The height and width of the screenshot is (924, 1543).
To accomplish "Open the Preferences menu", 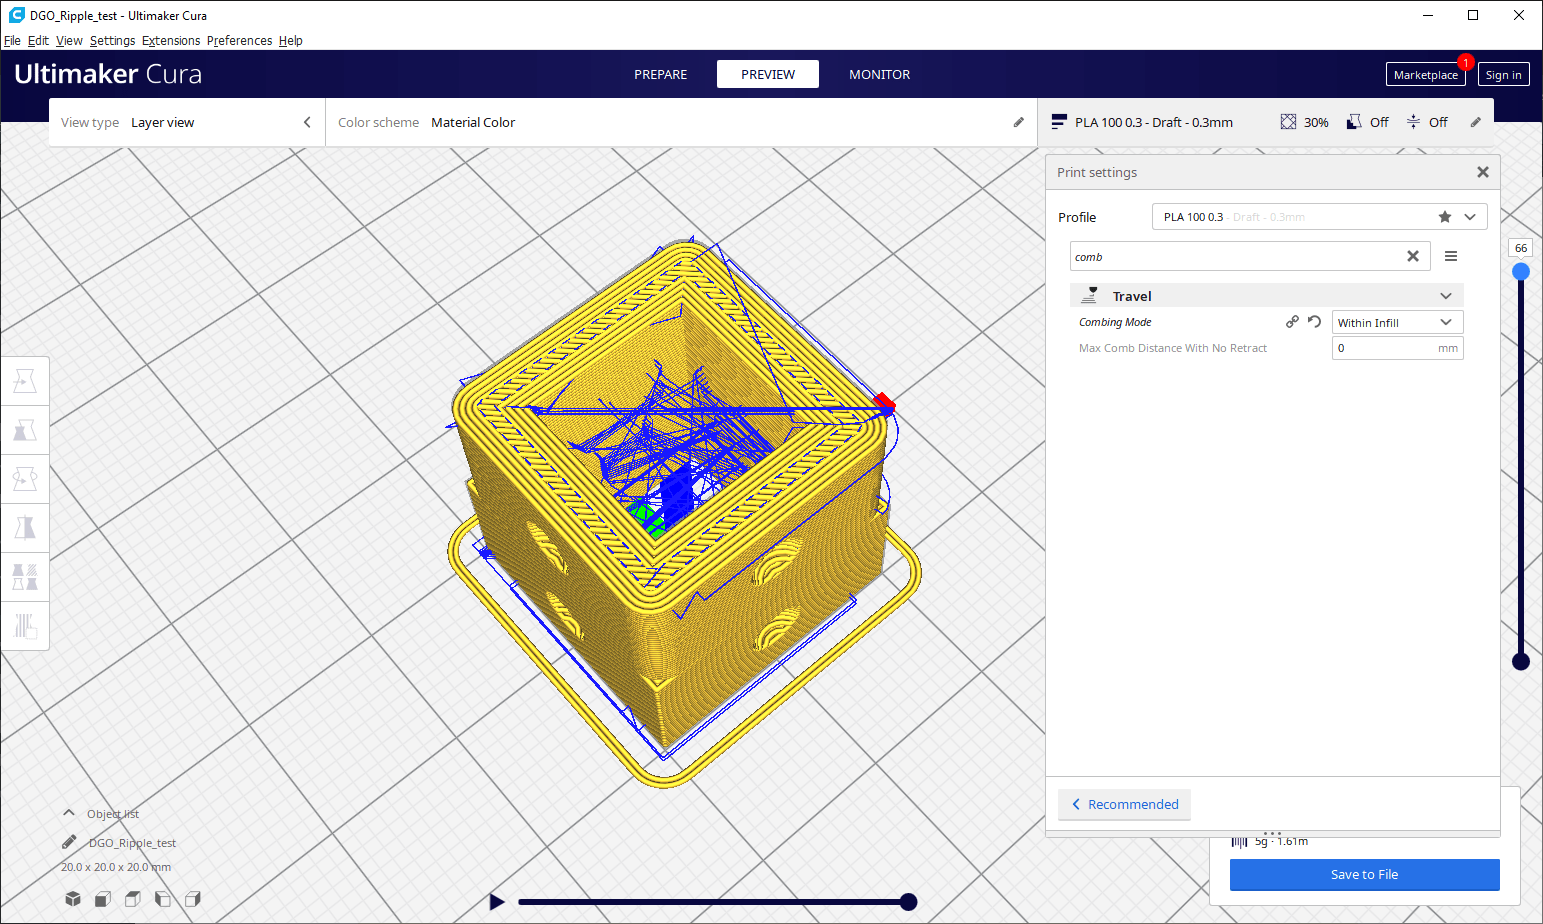I will tap(239, 41).
